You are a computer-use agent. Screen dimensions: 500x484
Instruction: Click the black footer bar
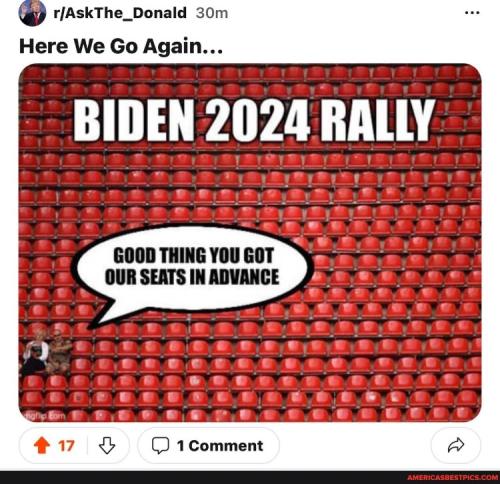click(250, 477)
